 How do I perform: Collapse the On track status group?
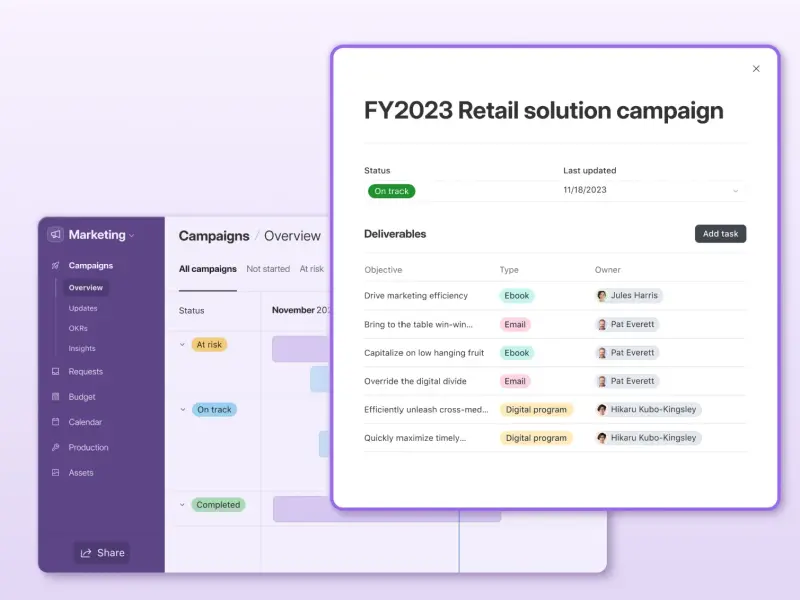183,409
